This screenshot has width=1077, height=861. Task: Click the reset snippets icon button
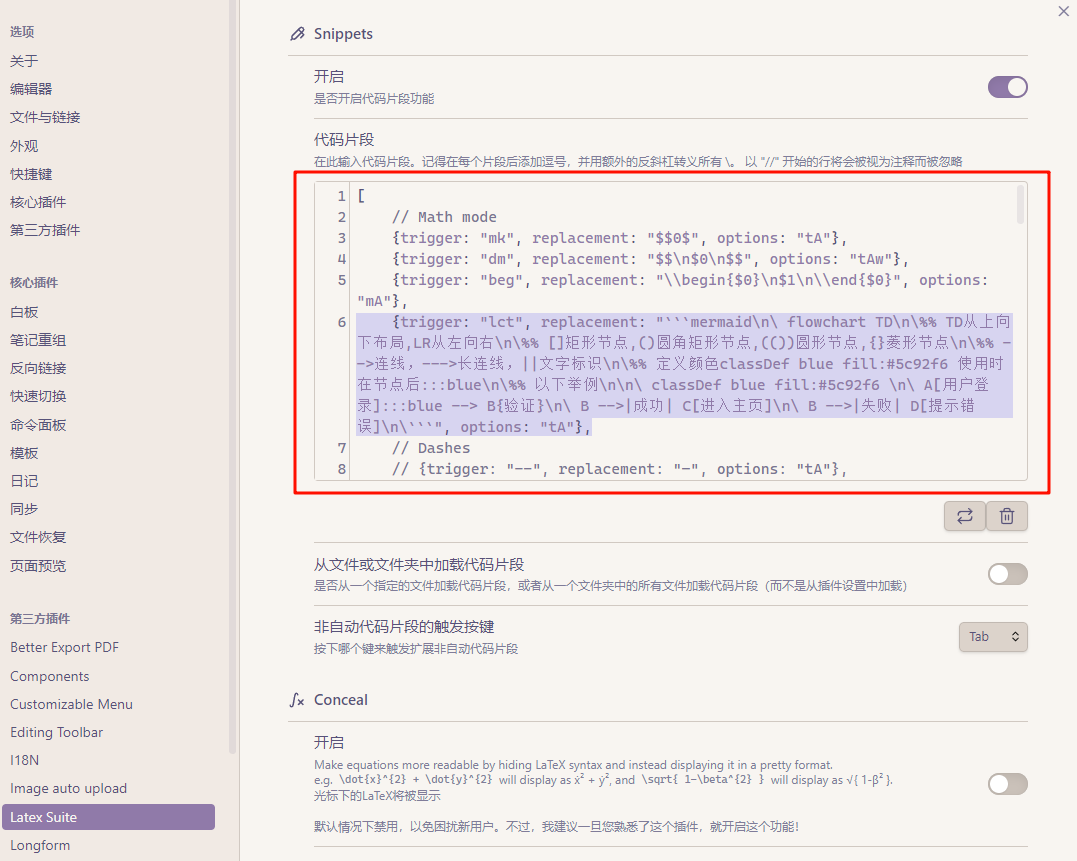click(x=965, y=516)
